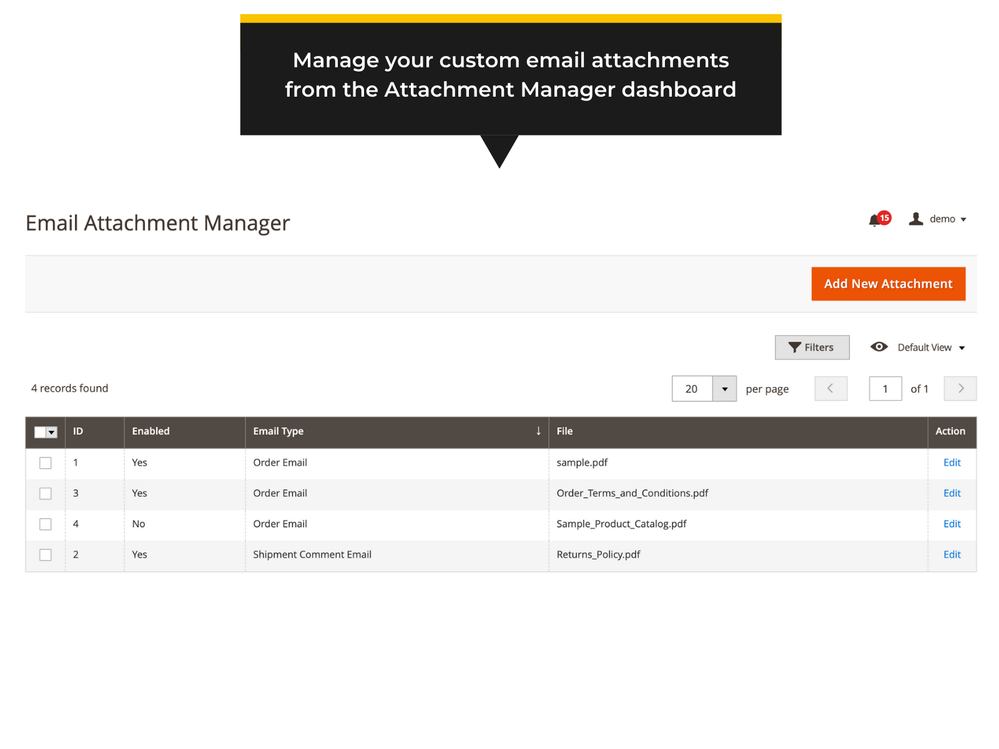Open the Default View dropdown

[x=931, y=348]
